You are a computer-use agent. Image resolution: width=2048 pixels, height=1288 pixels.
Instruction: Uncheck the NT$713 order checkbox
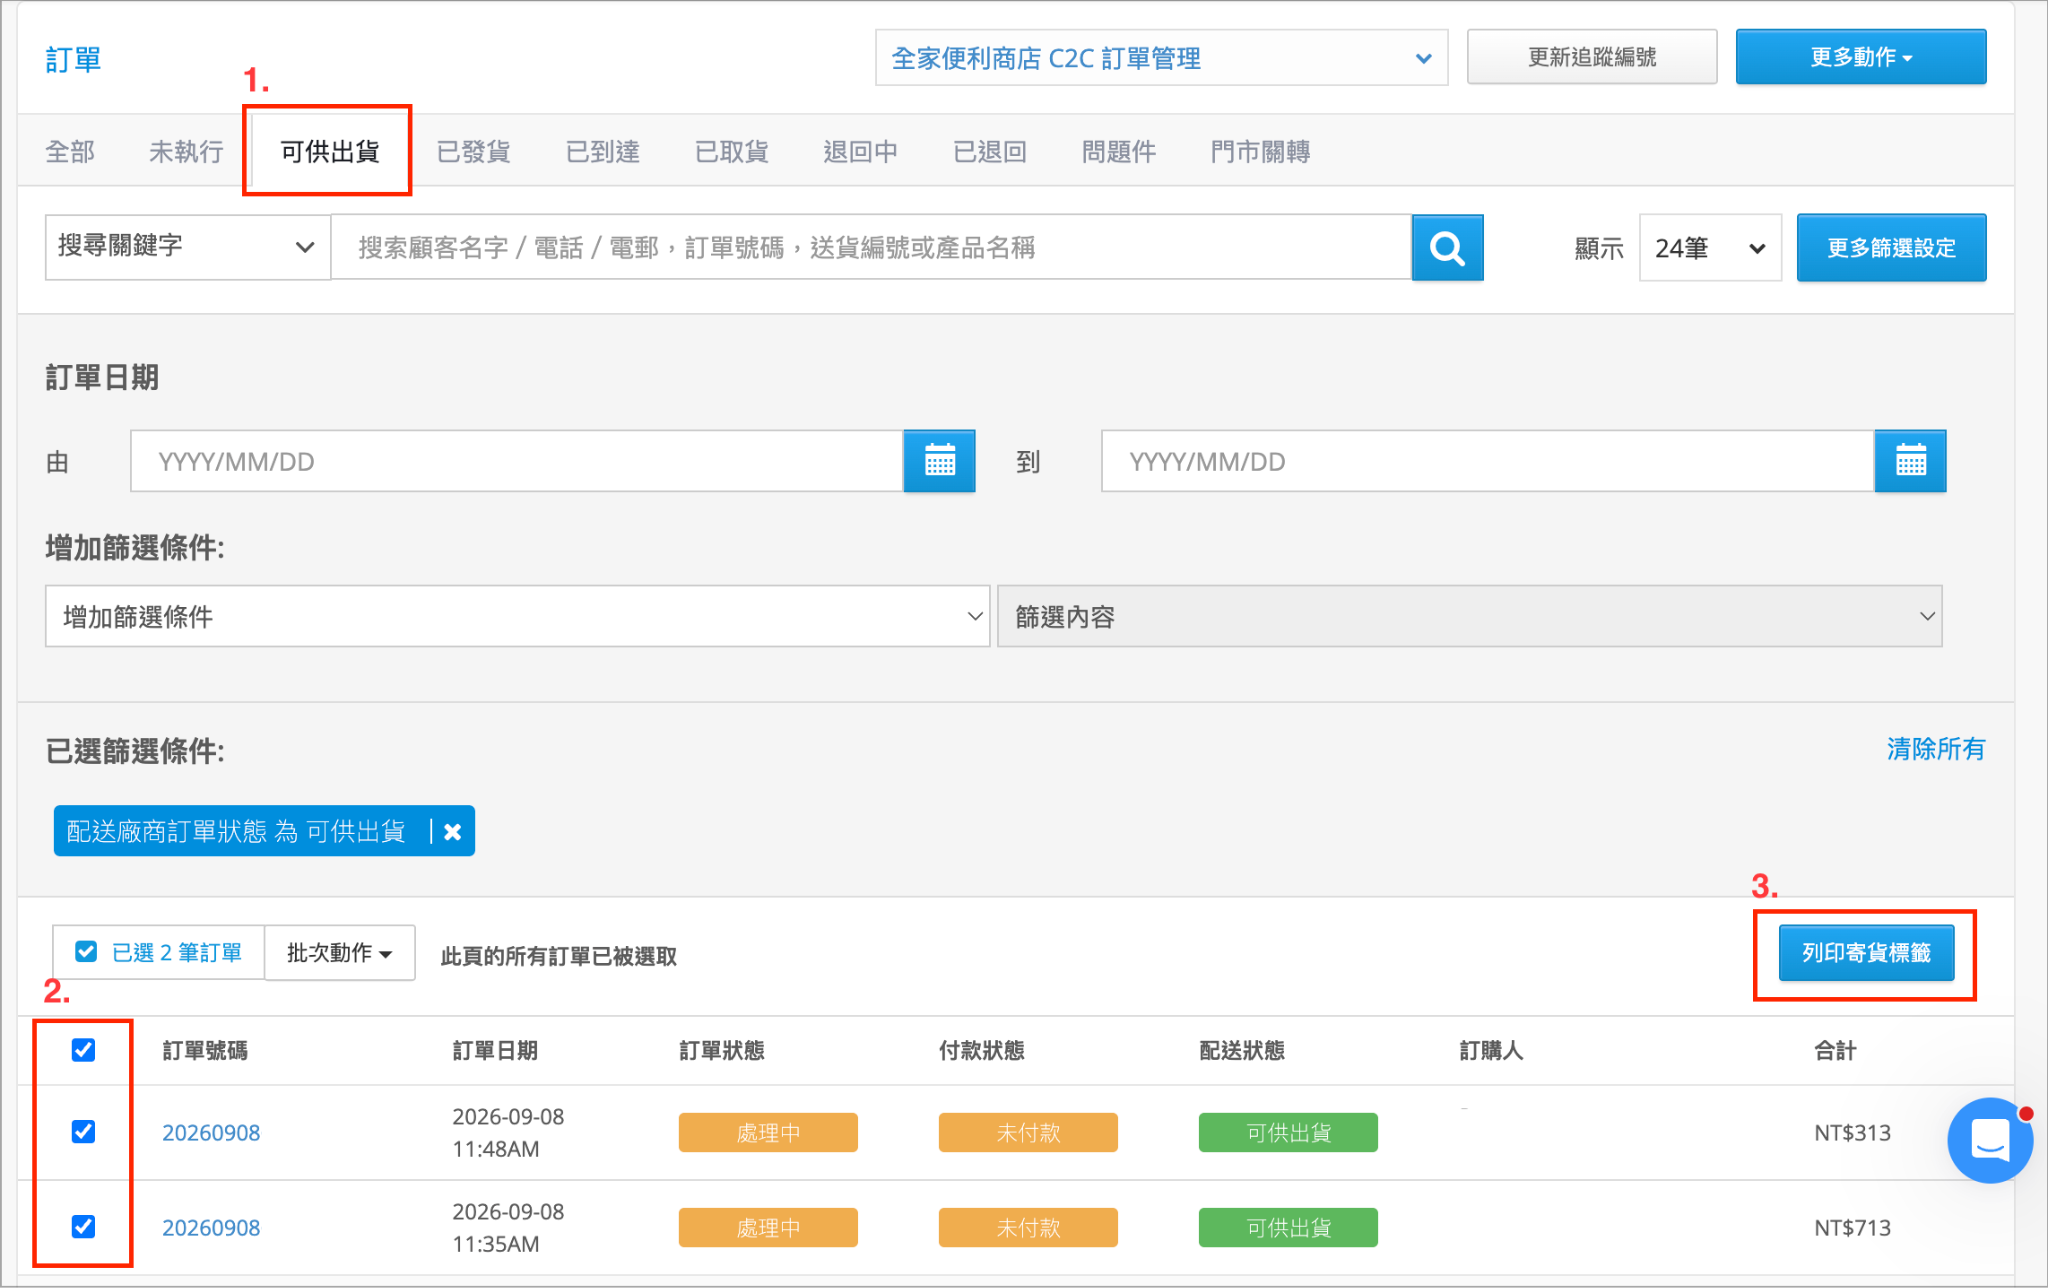[84, 1227]
